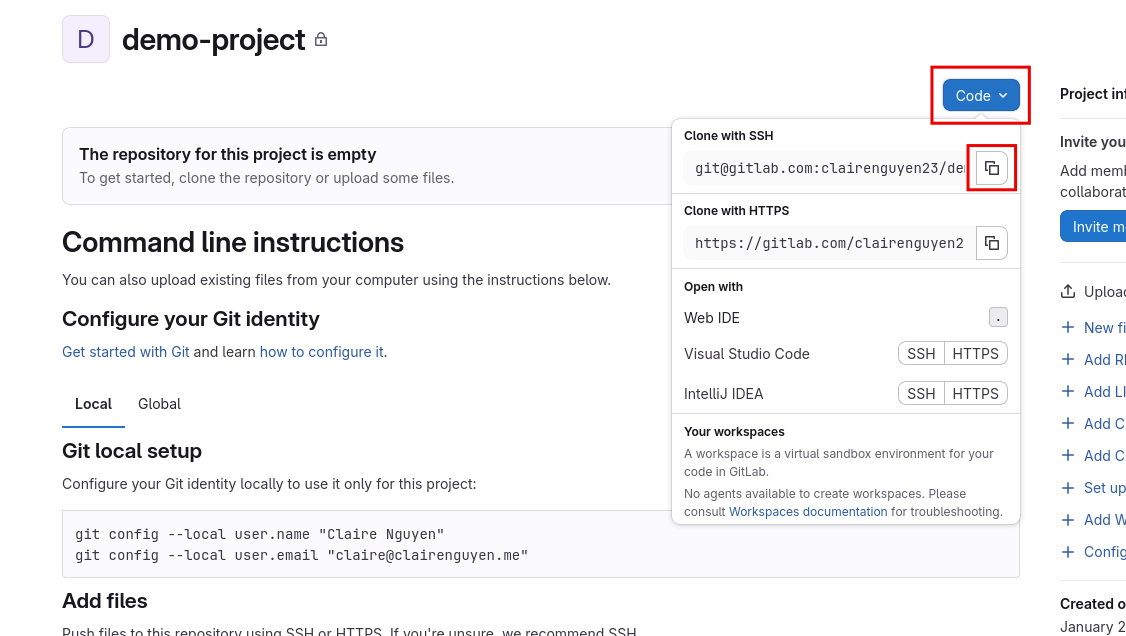Open the Code dropdown
Image resolution: width=1126 pixels, height=636 pixels.
pos(980,95)
